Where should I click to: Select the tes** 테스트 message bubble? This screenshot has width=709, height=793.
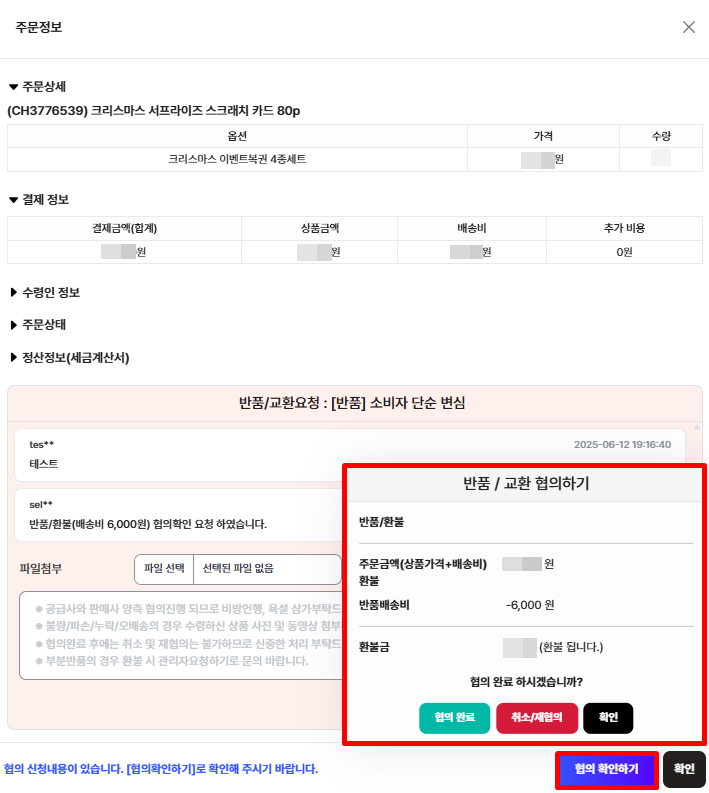179,455
